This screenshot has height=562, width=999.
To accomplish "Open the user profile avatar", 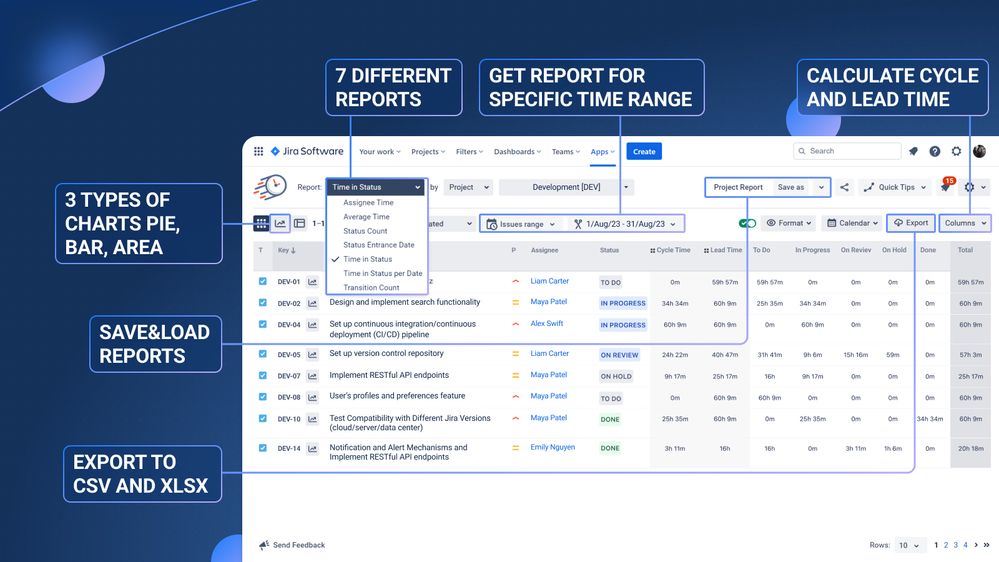I will click(979, 152).
